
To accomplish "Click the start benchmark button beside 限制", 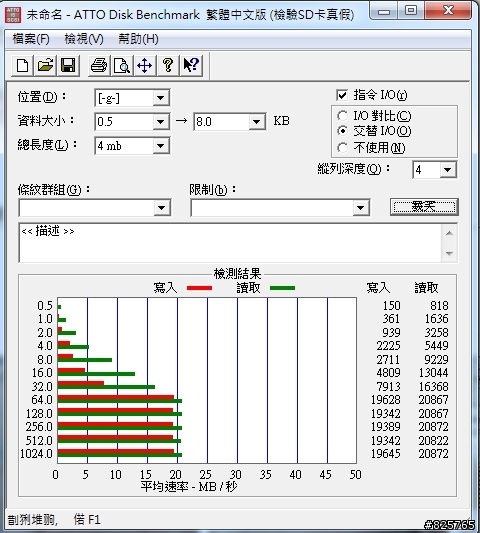I will (x=424, y=207).
